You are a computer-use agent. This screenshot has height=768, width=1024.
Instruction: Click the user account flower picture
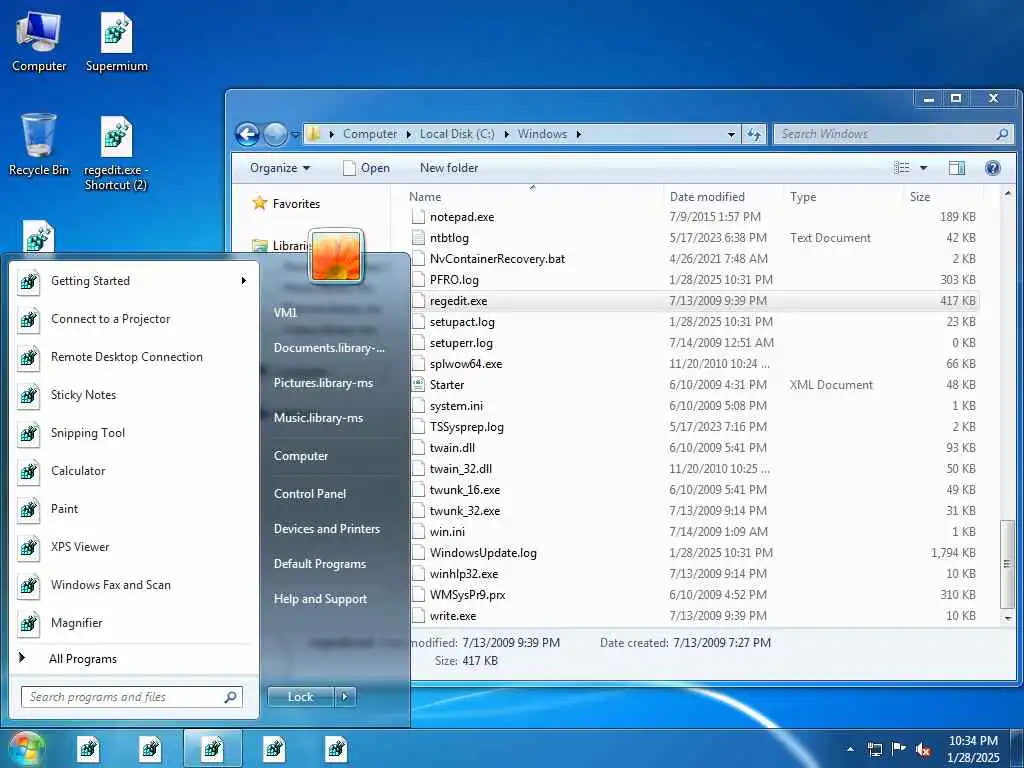(x=336, y=256)
